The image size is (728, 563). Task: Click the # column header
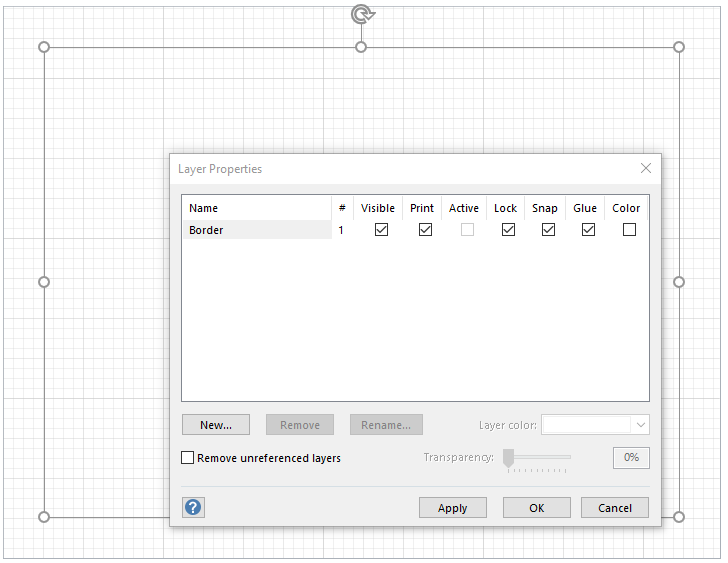(x=343, y=208)
